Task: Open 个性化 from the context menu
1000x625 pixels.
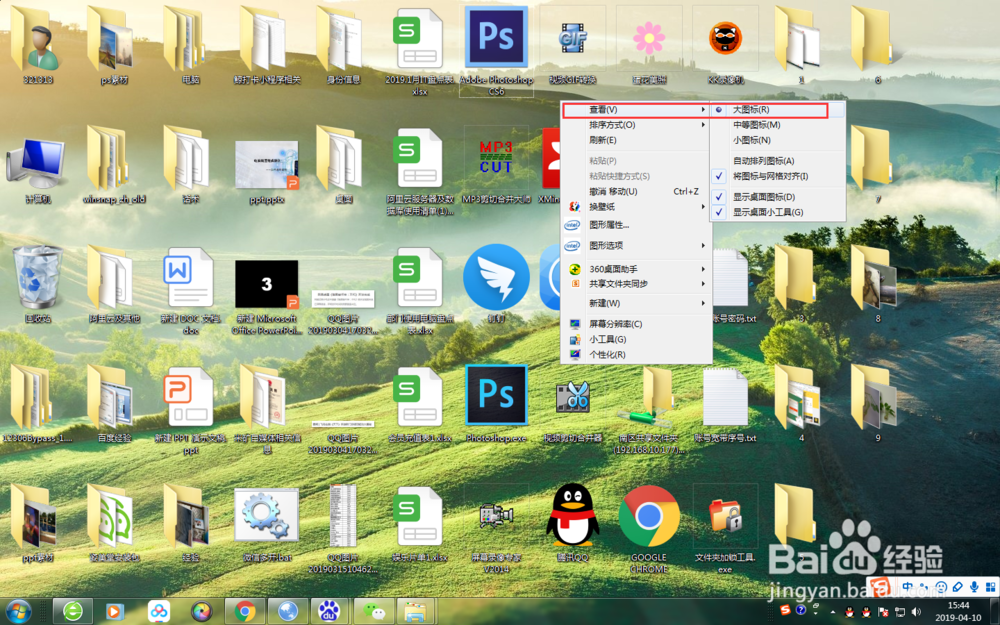Action: pyautogui.click(x=636, y=355)
